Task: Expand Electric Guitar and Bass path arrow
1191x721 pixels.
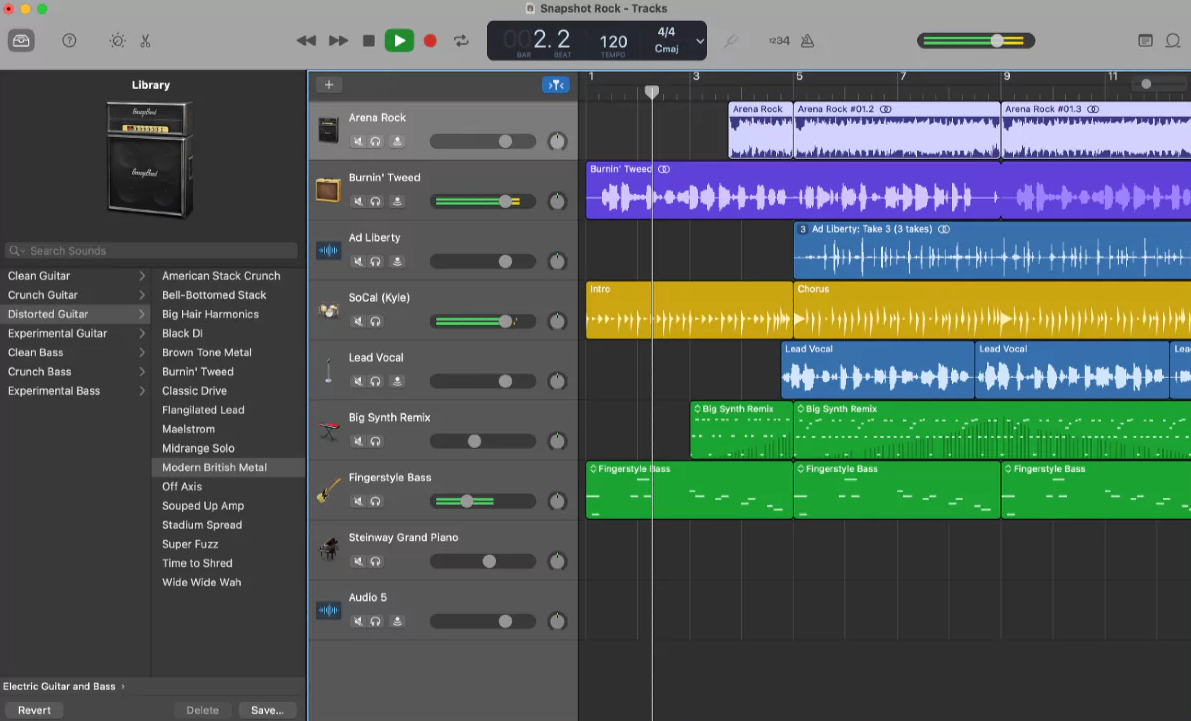Action: 123,686
